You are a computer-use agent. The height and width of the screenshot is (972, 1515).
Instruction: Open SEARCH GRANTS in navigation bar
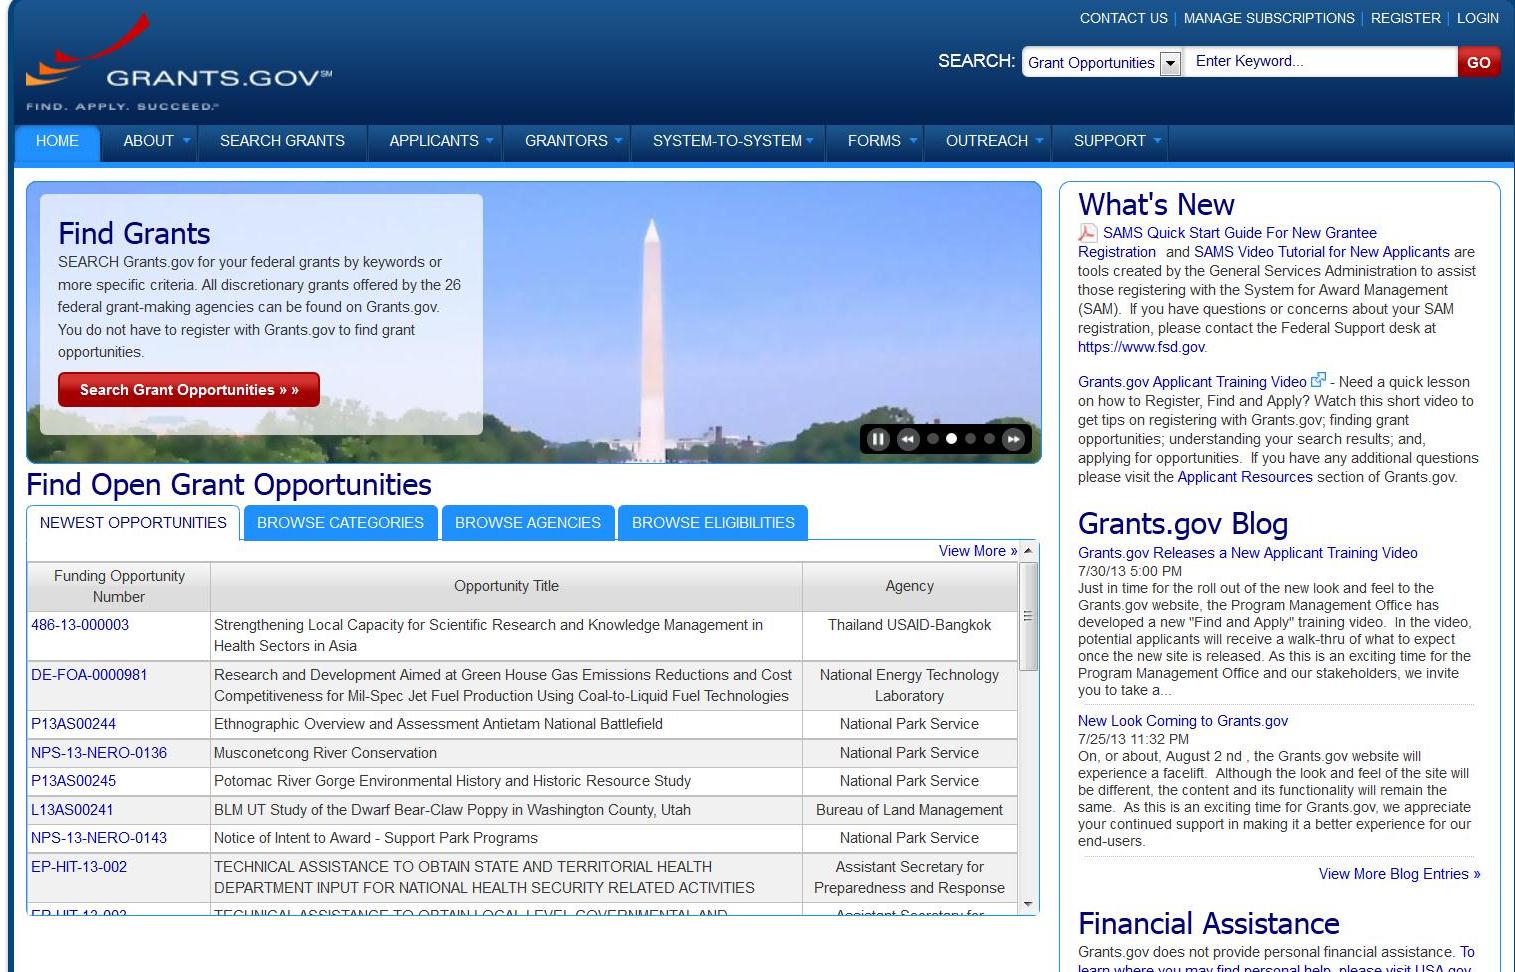(x=282, y=141)
